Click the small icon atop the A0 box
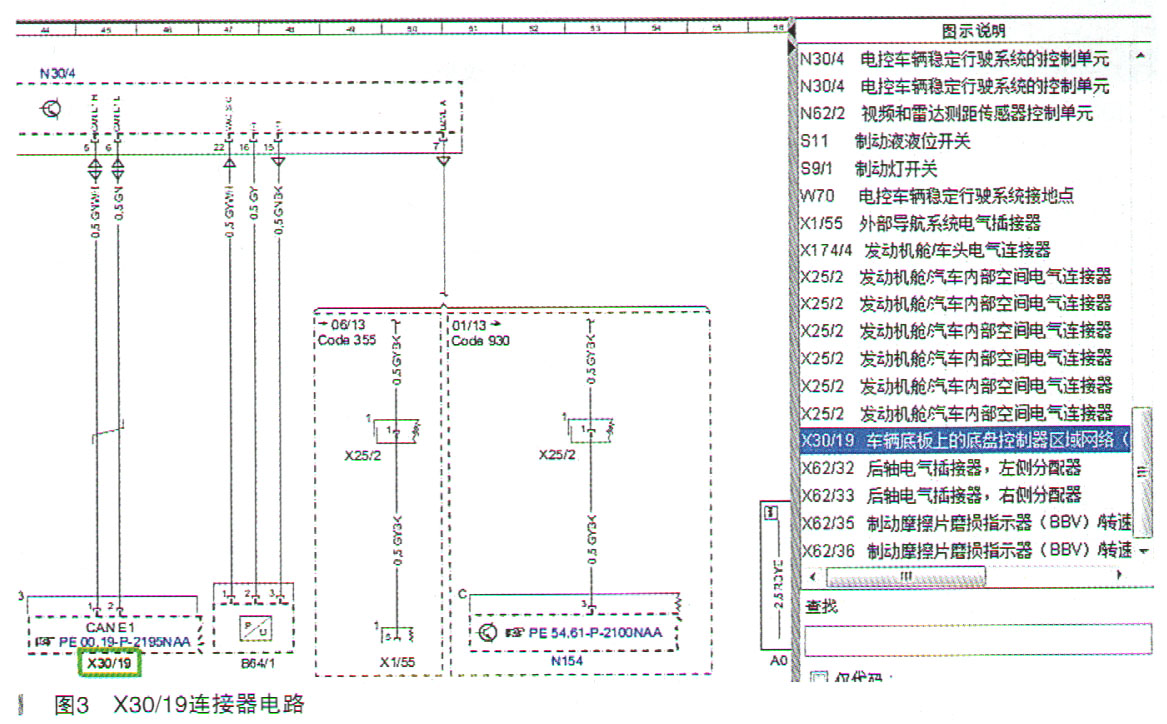The image size is (1167, 724). point(771,512)
